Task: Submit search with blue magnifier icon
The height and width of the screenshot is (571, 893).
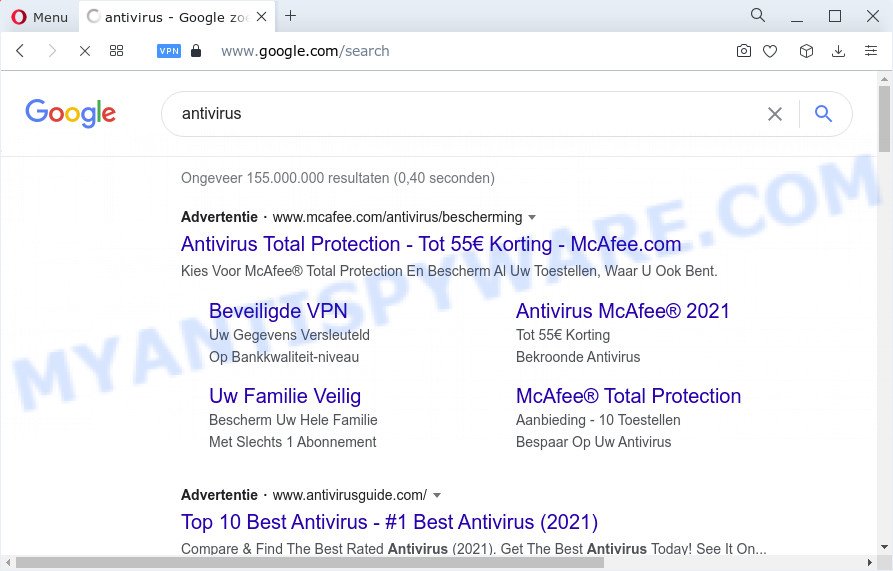Action: [824, 114]
